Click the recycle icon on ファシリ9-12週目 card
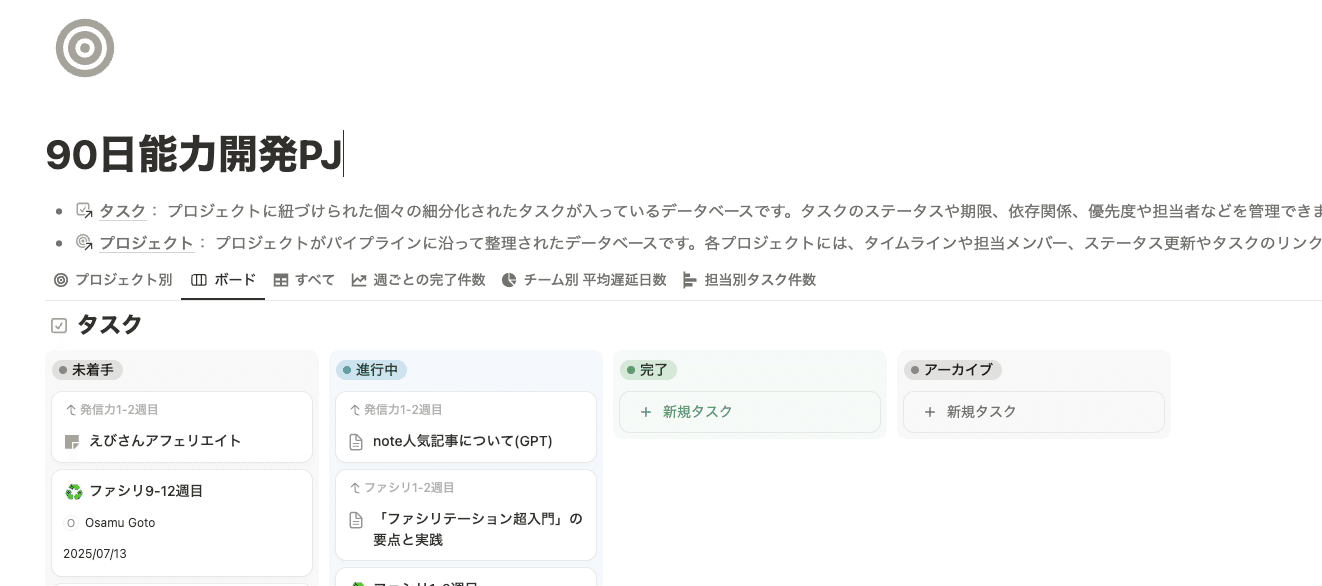Viewport: 1322px width, 586px height. coord(73,491)
